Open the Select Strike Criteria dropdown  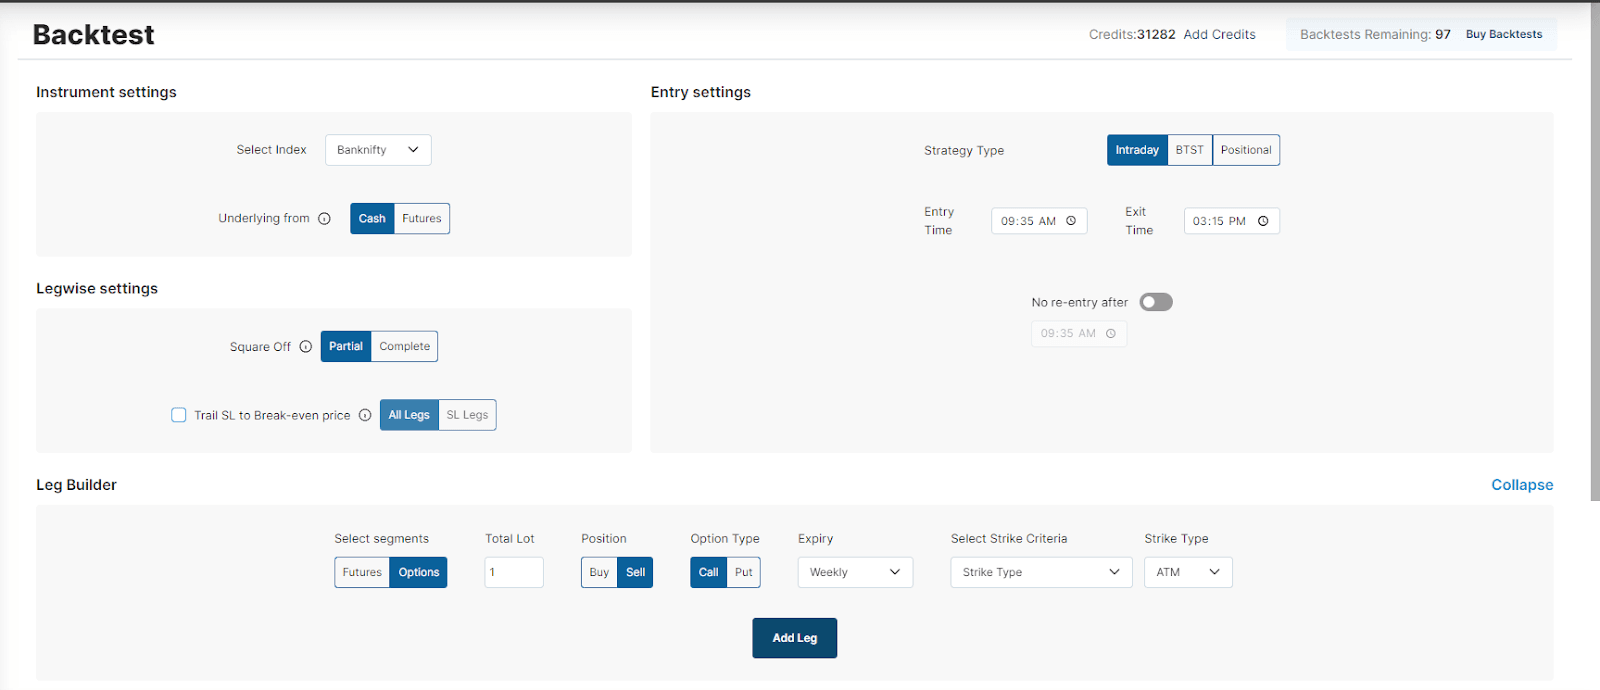(x=1040, y=572)
